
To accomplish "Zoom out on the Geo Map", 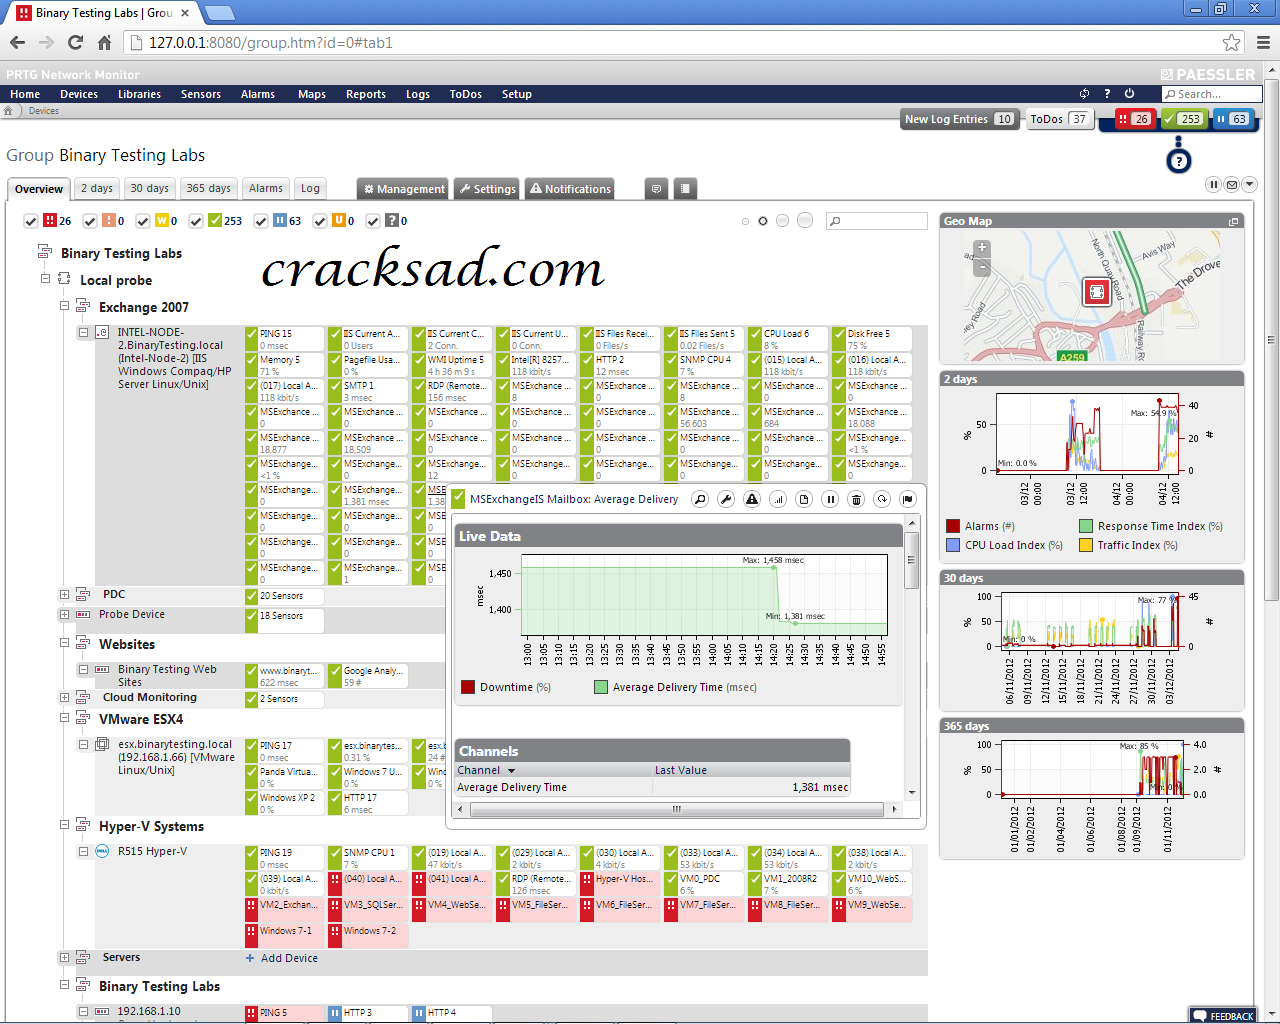I will (982, 267).
